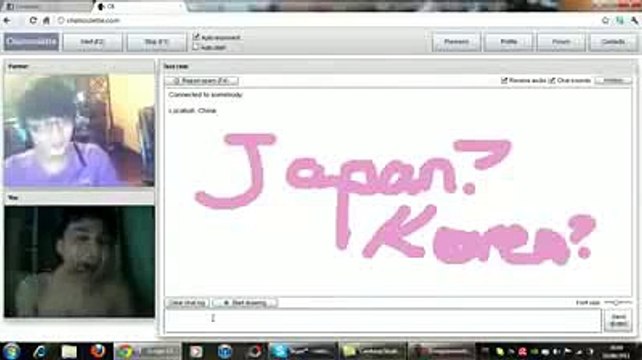642x360 pixels.
Task: Click the Send (Enter) button
Action: click(x=618, y=320)
